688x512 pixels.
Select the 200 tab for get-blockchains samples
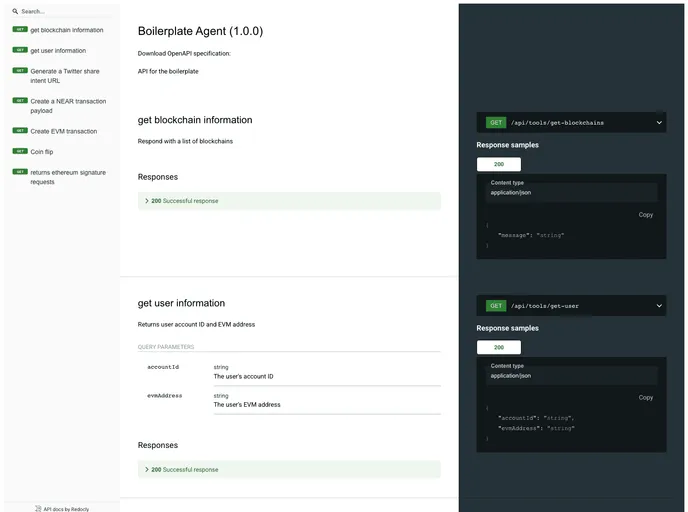click(499, 164)
